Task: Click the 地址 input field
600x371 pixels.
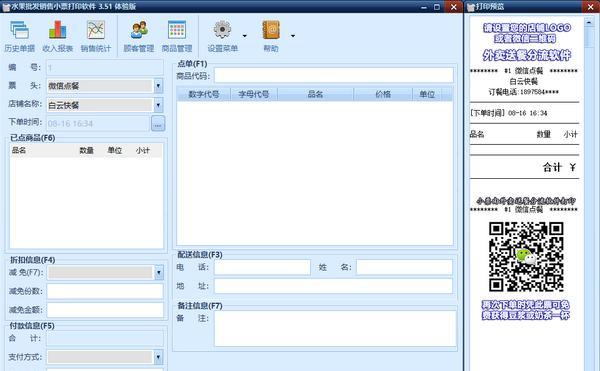Action: pos(333,286)
